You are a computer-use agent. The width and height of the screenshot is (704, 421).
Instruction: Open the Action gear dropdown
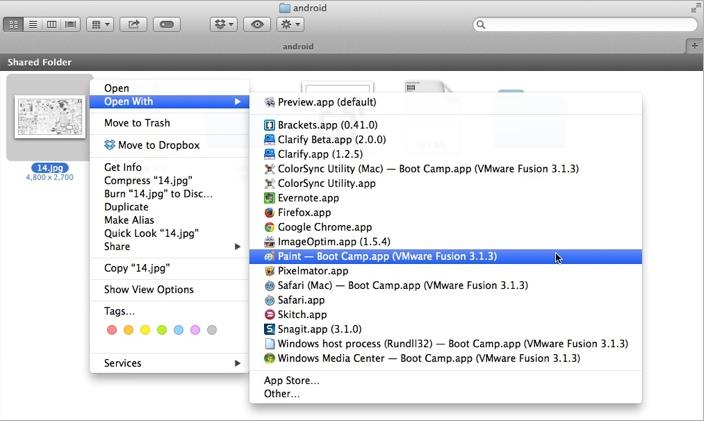(x=290, y=24)
